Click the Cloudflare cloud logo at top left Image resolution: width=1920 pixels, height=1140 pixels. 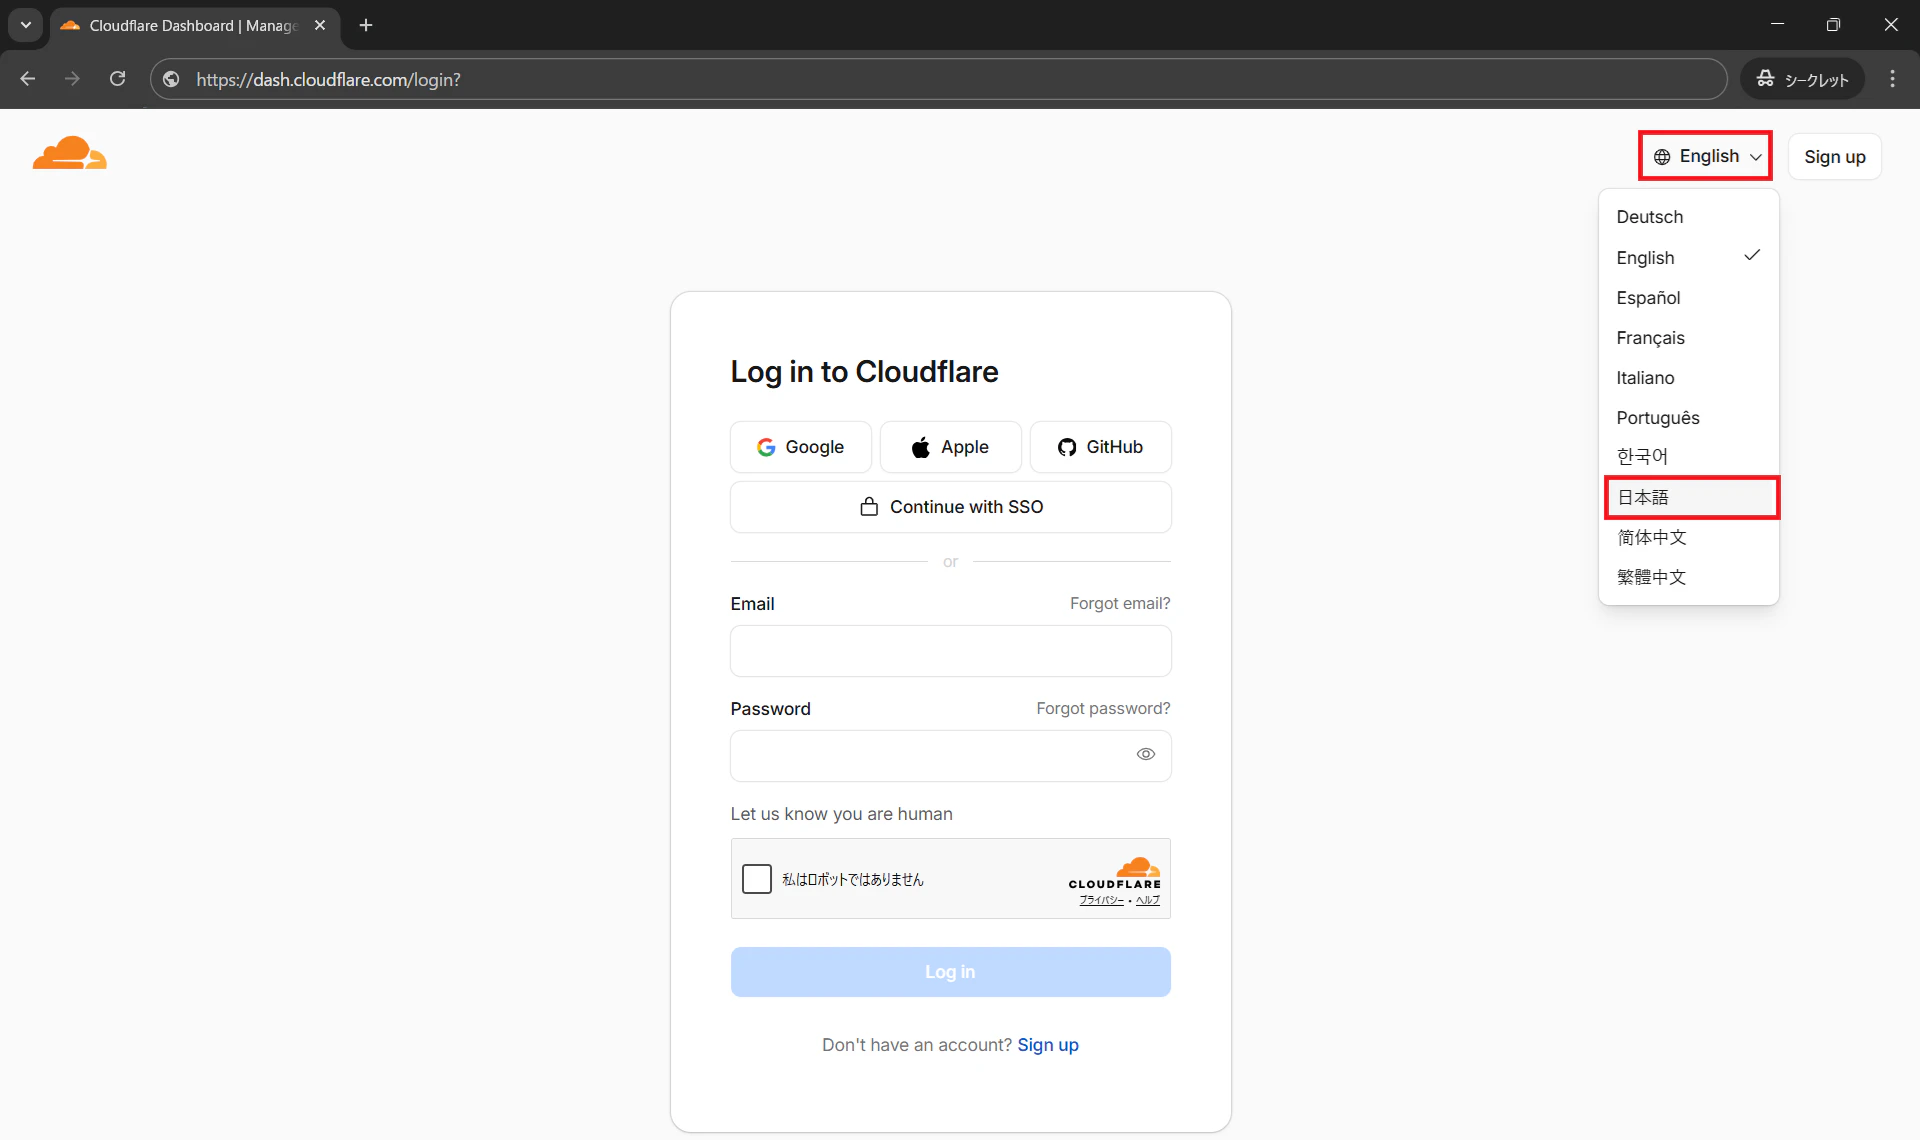click(x=69, y=153)
